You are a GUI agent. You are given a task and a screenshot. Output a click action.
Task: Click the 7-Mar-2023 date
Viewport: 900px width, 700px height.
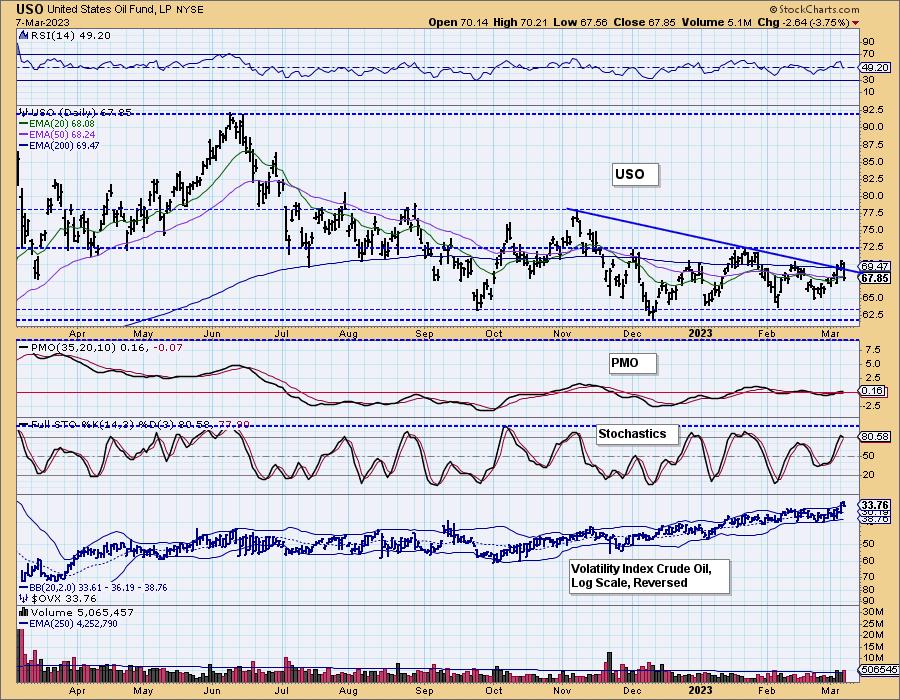(x=42, y=22)
